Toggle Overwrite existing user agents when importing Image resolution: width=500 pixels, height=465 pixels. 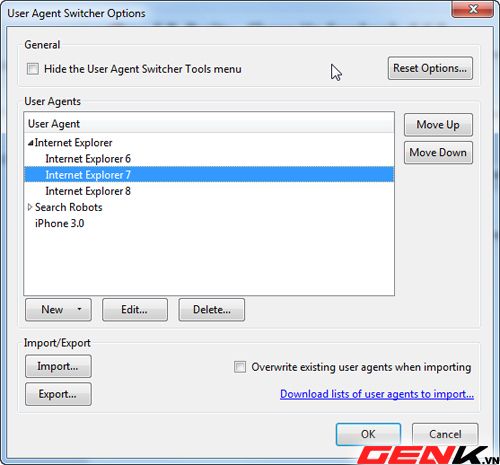pyautogui.click(x=240, y=367)
